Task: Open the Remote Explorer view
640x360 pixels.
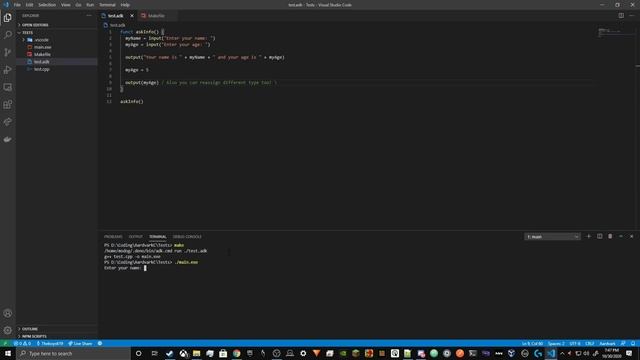Action: pyautogui.click(x=8, y=87)
